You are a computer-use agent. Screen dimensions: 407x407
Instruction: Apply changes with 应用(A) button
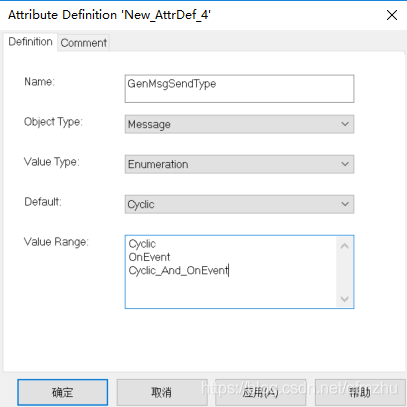pyautogui.click(x=261, y=392)
